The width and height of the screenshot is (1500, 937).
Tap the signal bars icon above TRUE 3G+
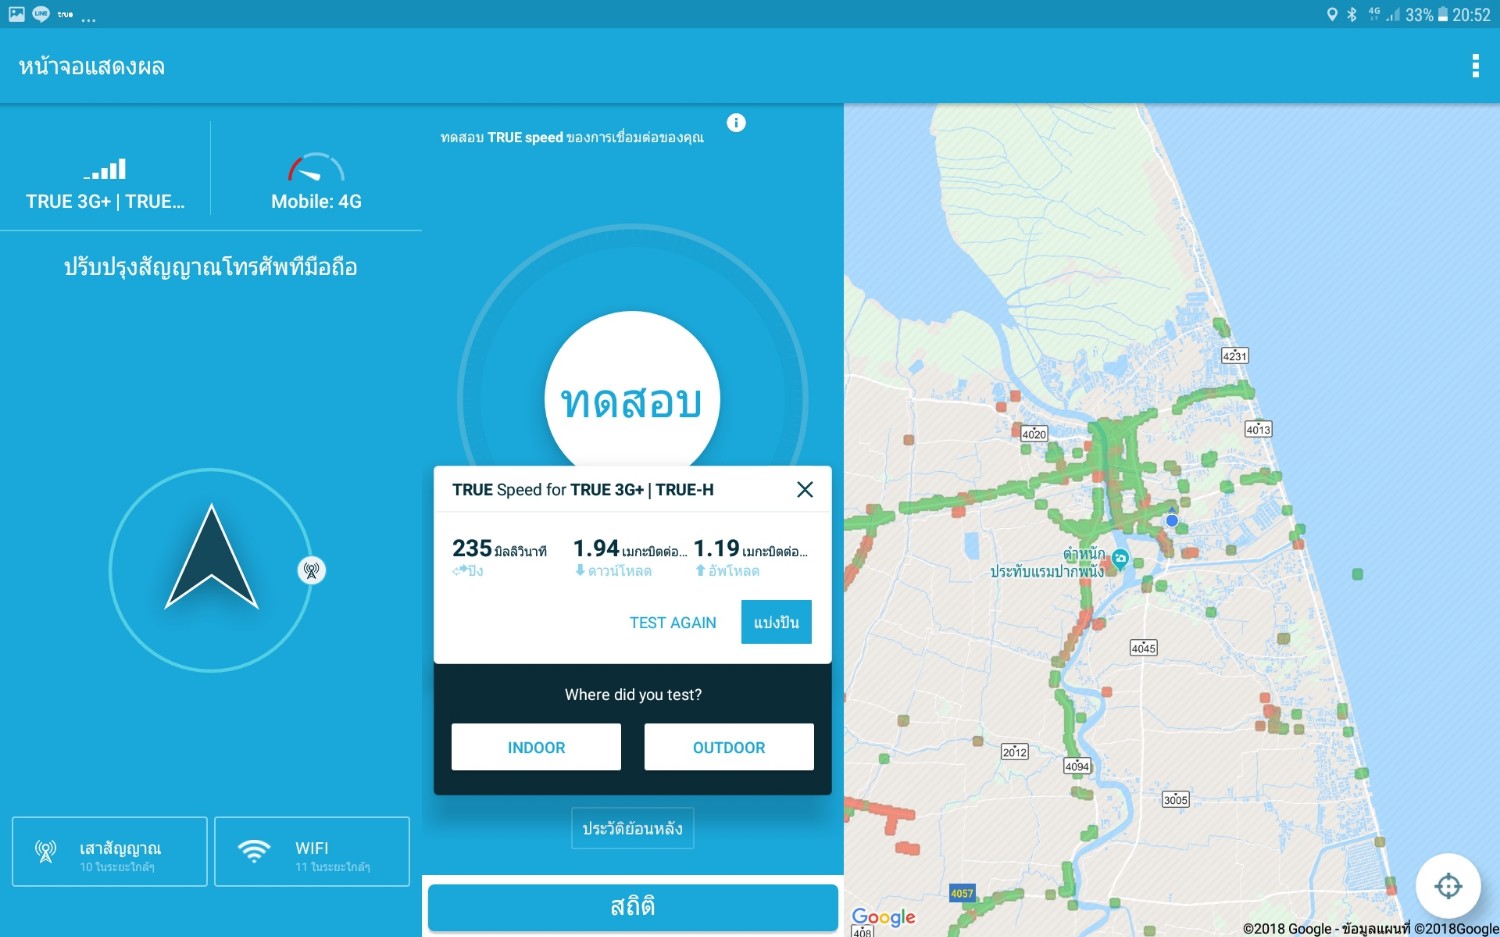(x=105, y=169)
